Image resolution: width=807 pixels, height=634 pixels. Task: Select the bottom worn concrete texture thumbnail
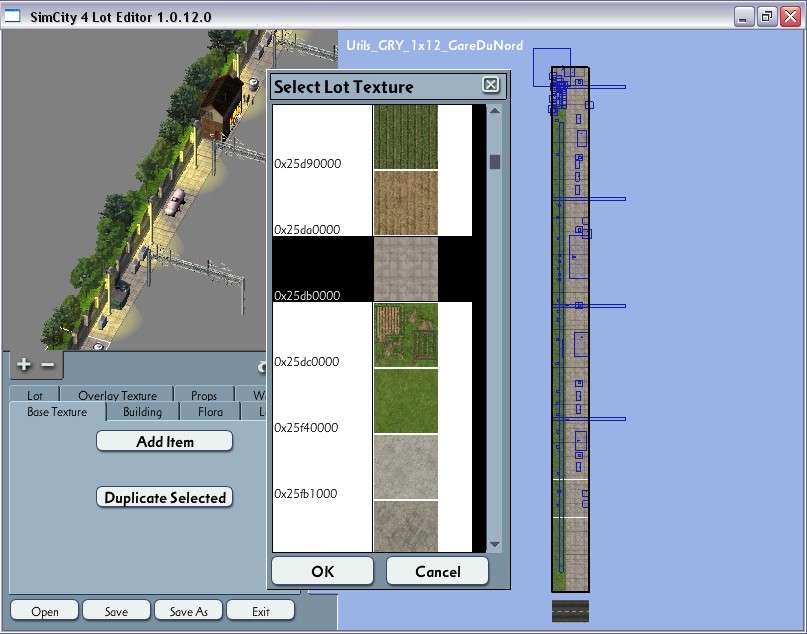[406, 526]
